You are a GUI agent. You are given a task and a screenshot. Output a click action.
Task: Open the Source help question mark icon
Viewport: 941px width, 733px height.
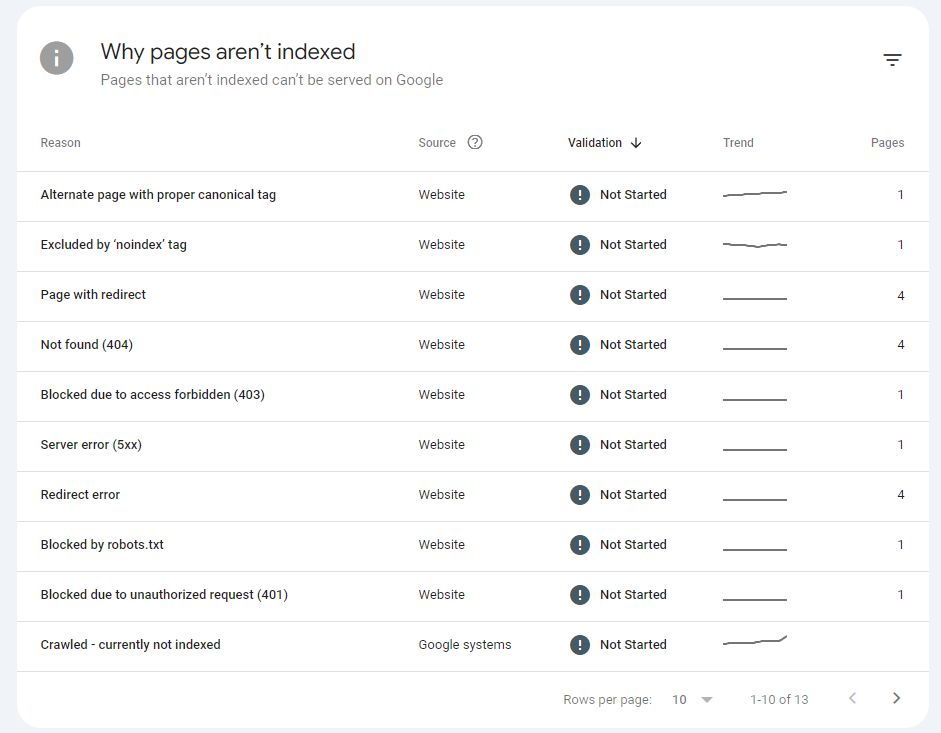tap(475, 142)
